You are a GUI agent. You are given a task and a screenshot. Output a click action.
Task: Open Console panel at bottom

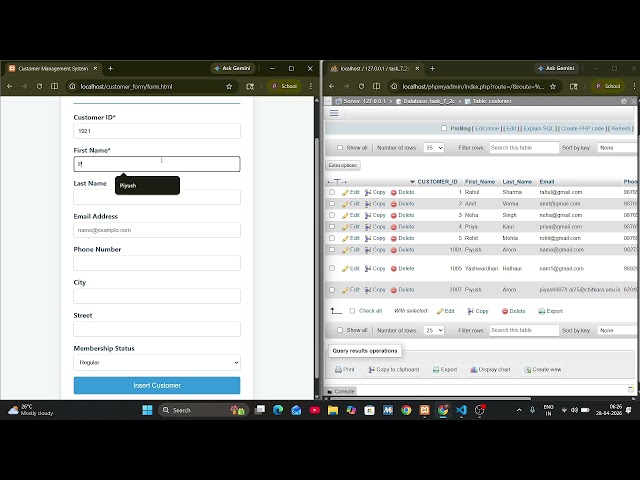click(x=341, y=391)
